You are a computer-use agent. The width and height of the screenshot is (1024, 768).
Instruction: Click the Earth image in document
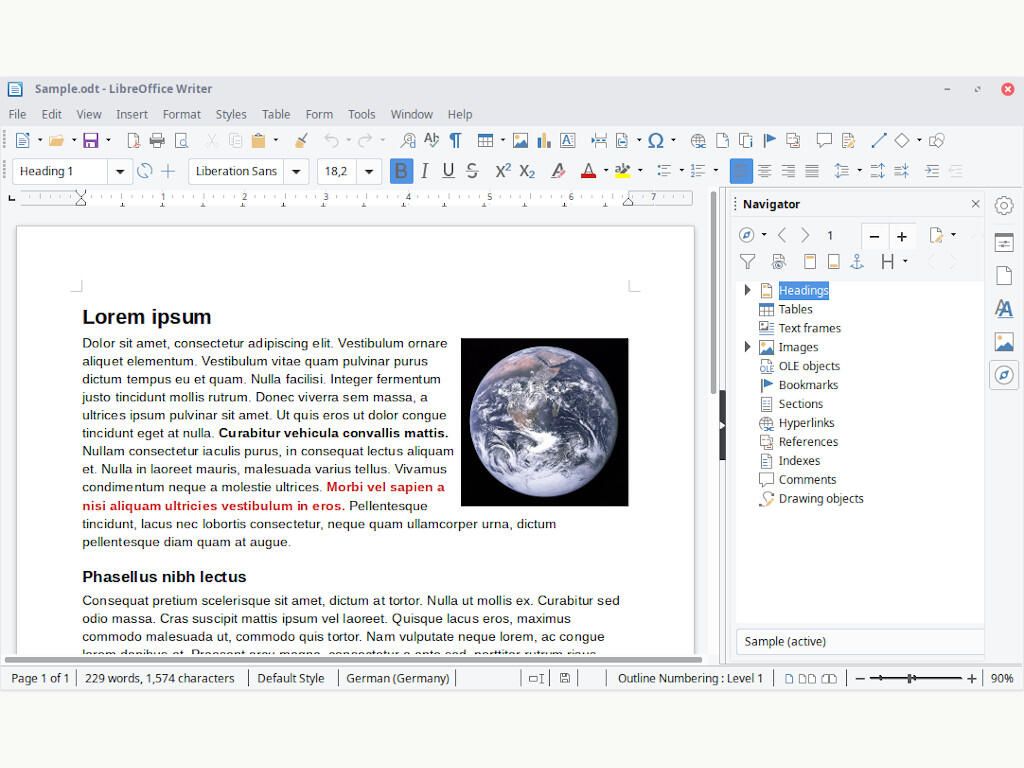coord(544,422)
